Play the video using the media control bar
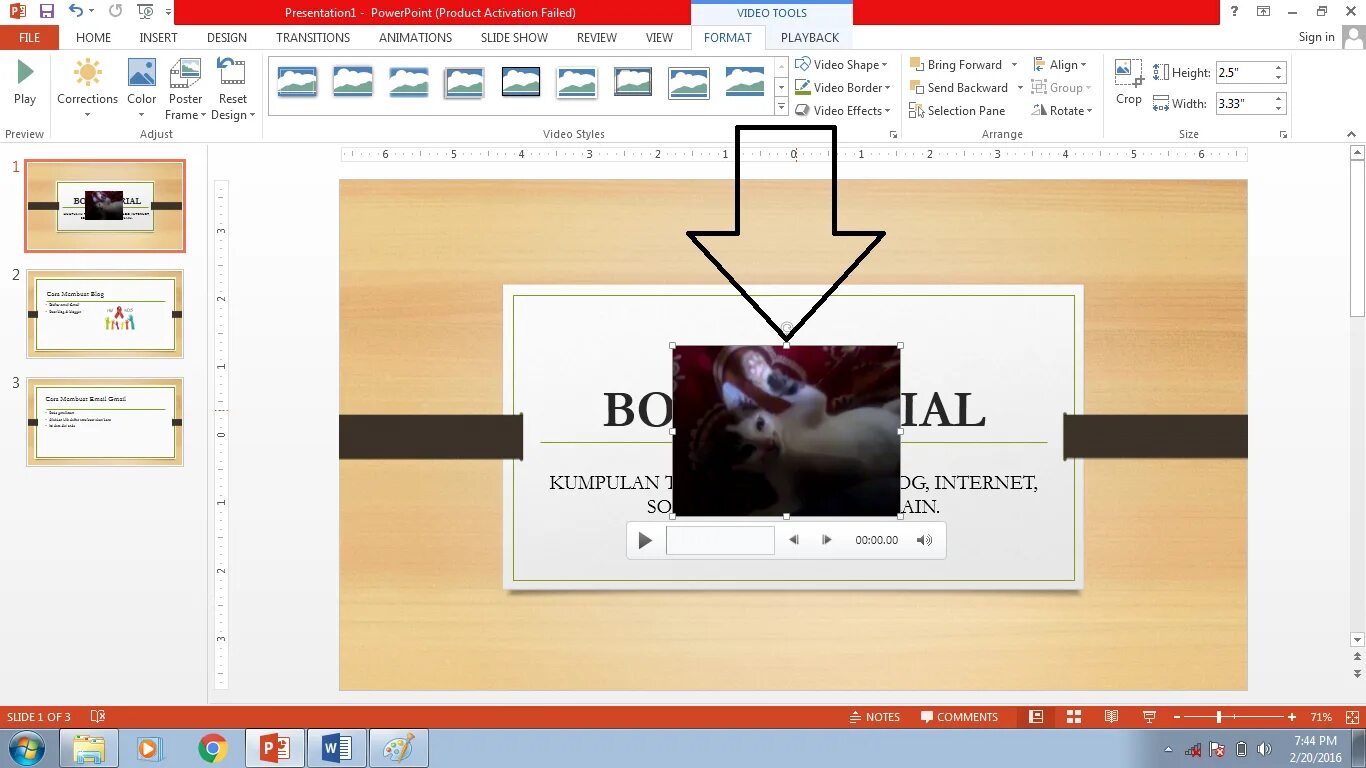This screenshot has width=1366, height=768. click(x=645, y=540)
